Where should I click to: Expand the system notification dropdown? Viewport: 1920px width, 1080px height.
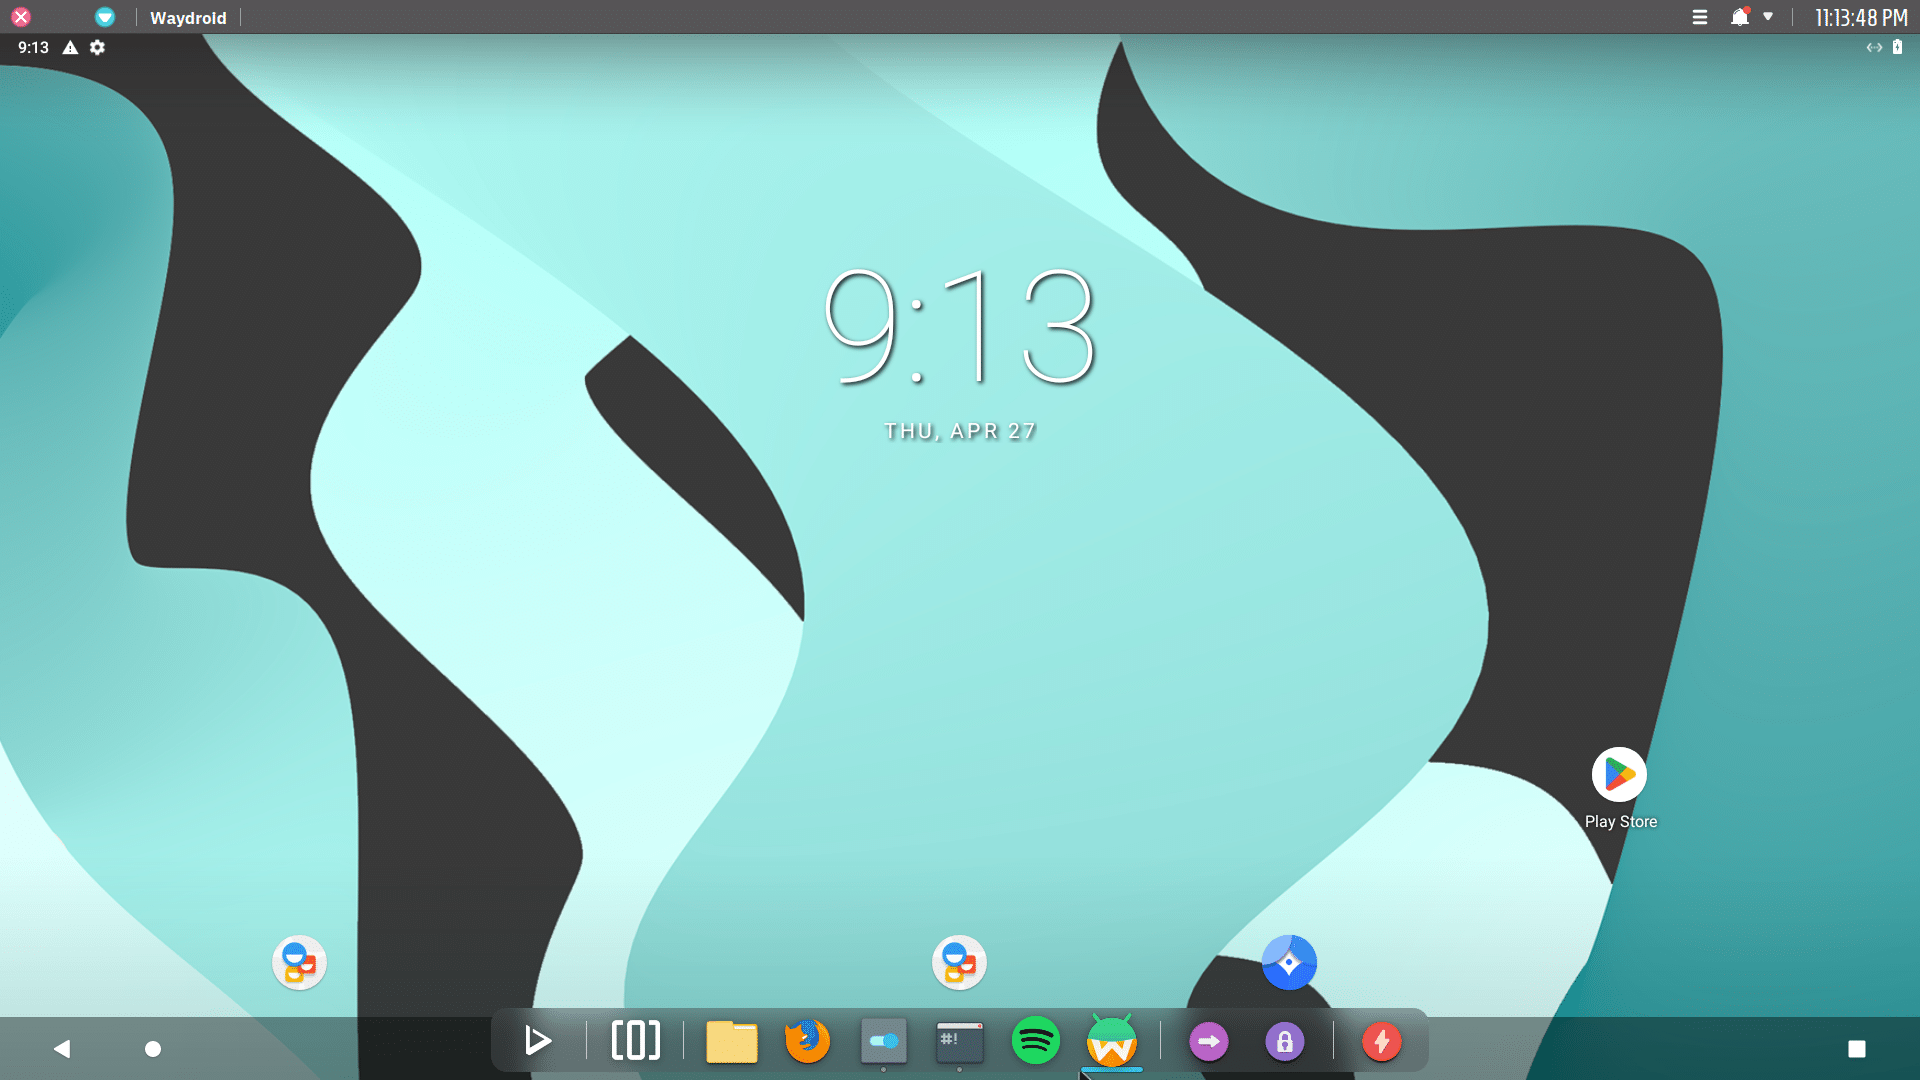click(x=1766, y=17)
